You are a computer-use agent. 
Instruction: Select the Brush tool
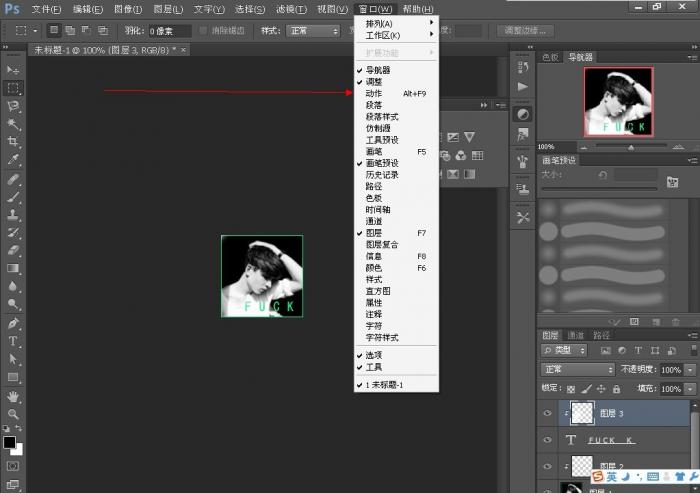tap(13, 197)
